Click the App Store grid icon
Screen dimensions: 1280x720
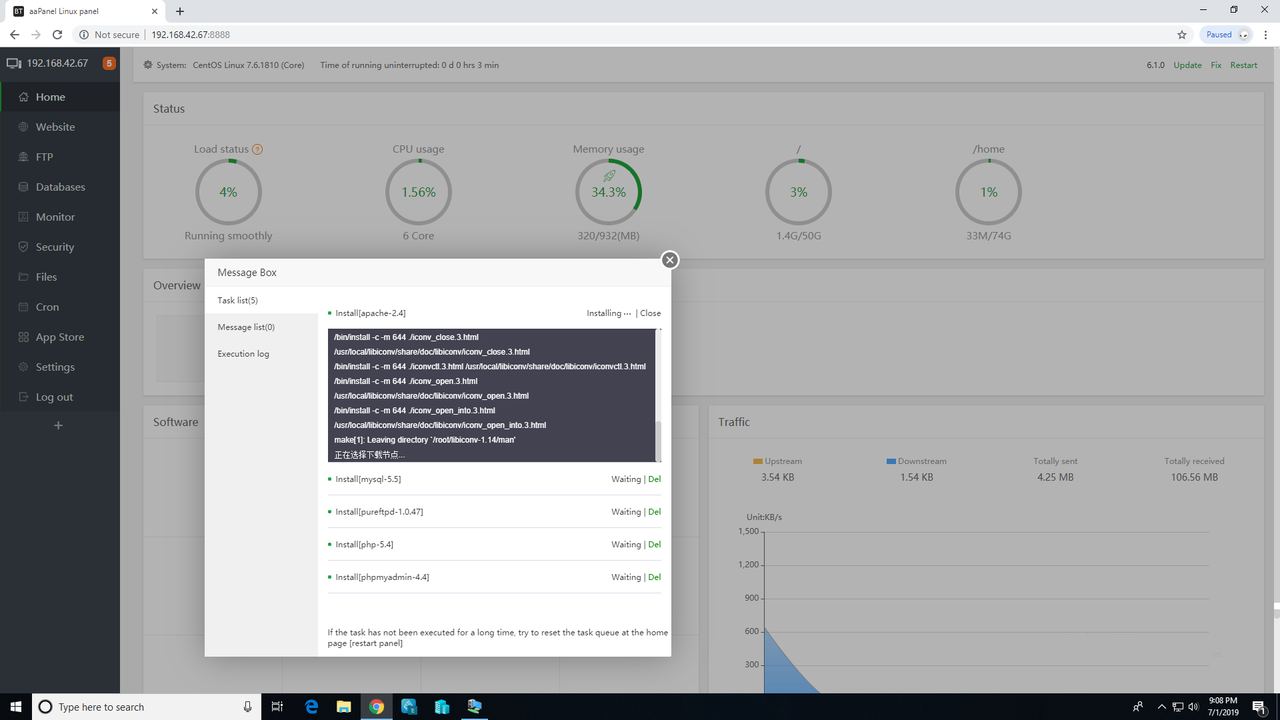24,337
